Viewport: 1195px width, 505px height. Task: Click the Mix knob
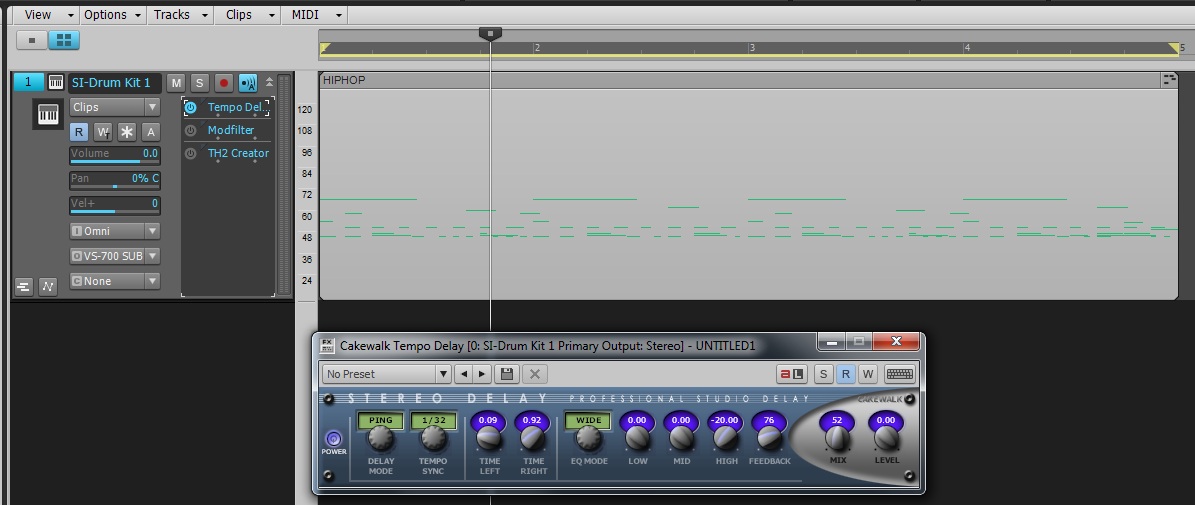tap(837, 438)
